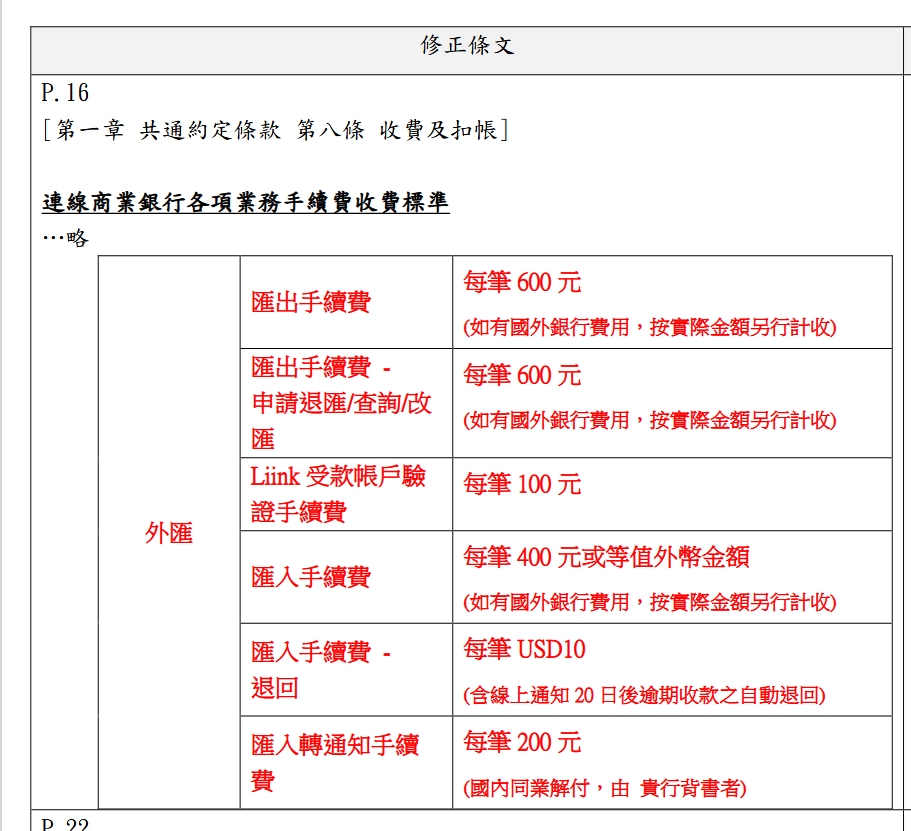
Task: Select the 外匯 category cell
Action: click(168, 533)
